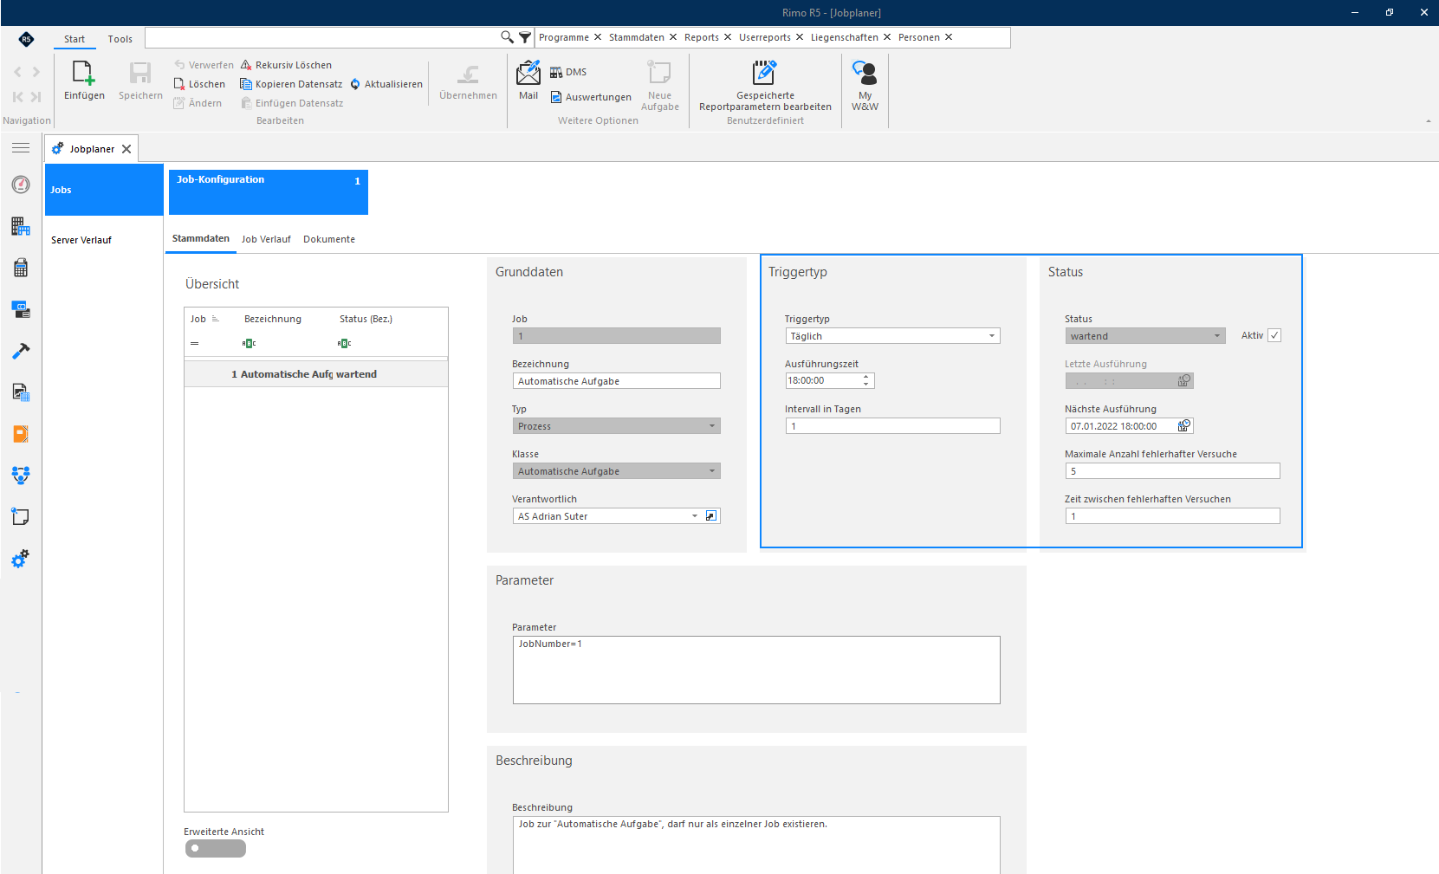The image size is (1439, 874).
Task: Open the hamburger menu in the sidebar
Action: pyautogui.click(x=20, y=148)
